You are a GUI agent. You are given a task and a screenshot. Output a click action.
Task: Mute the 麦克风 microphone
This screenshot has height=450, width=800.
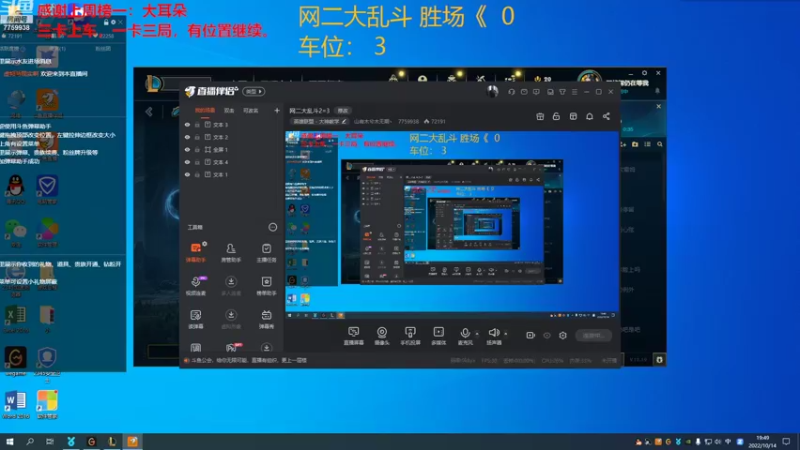coord(465,335)
